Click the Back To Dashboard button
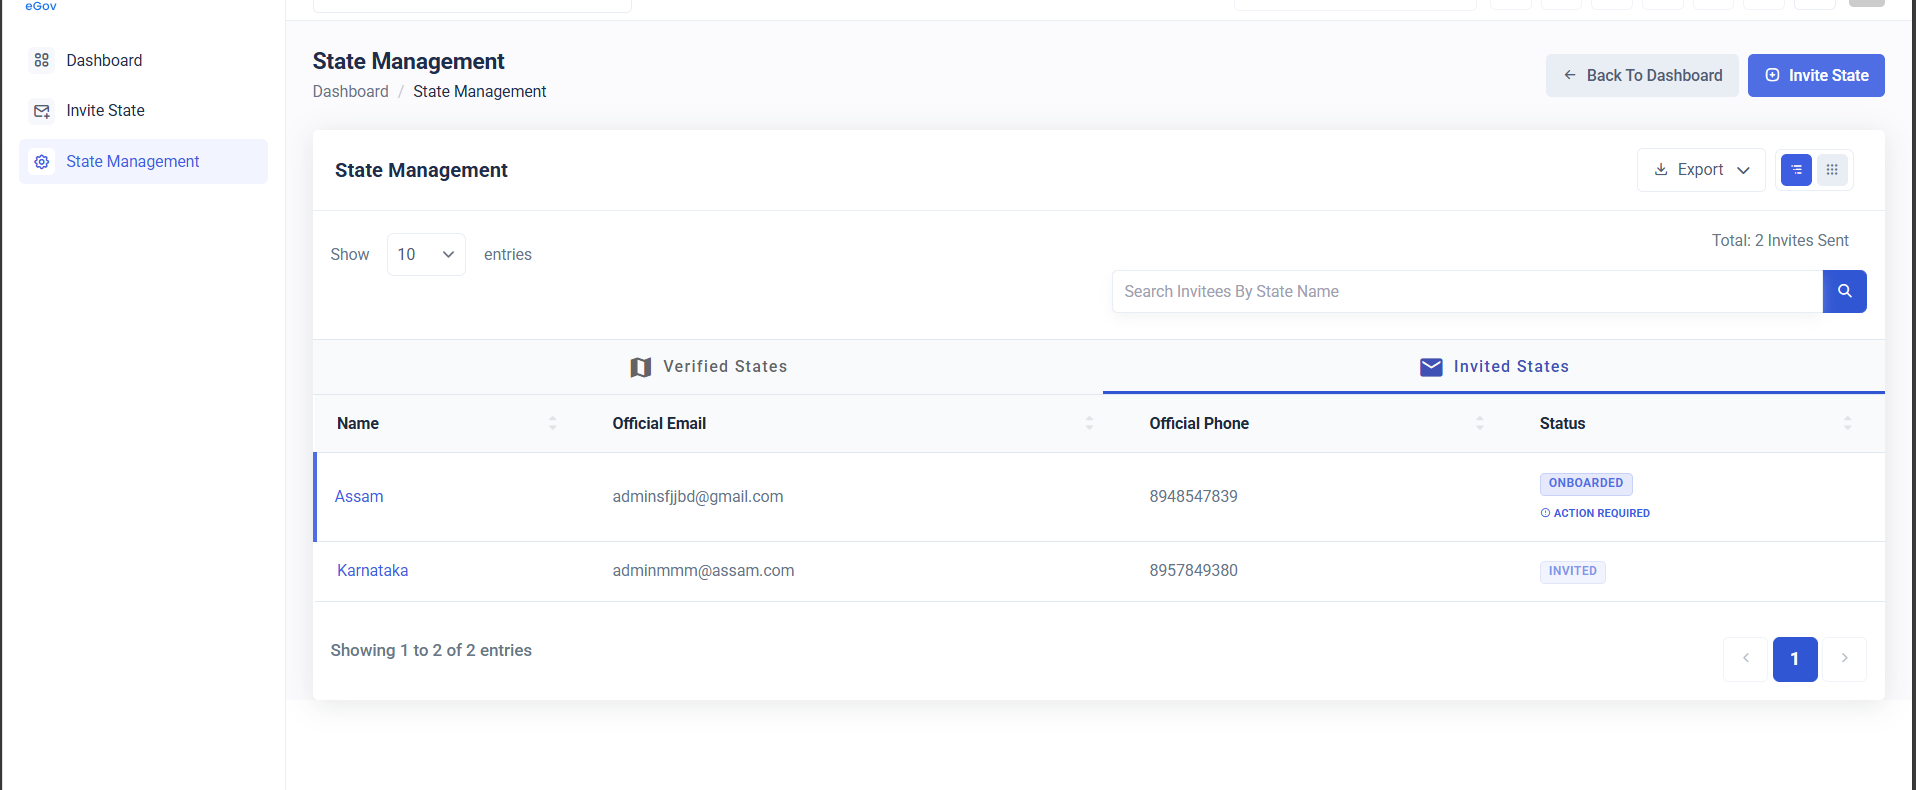 tap(1642, 76)
